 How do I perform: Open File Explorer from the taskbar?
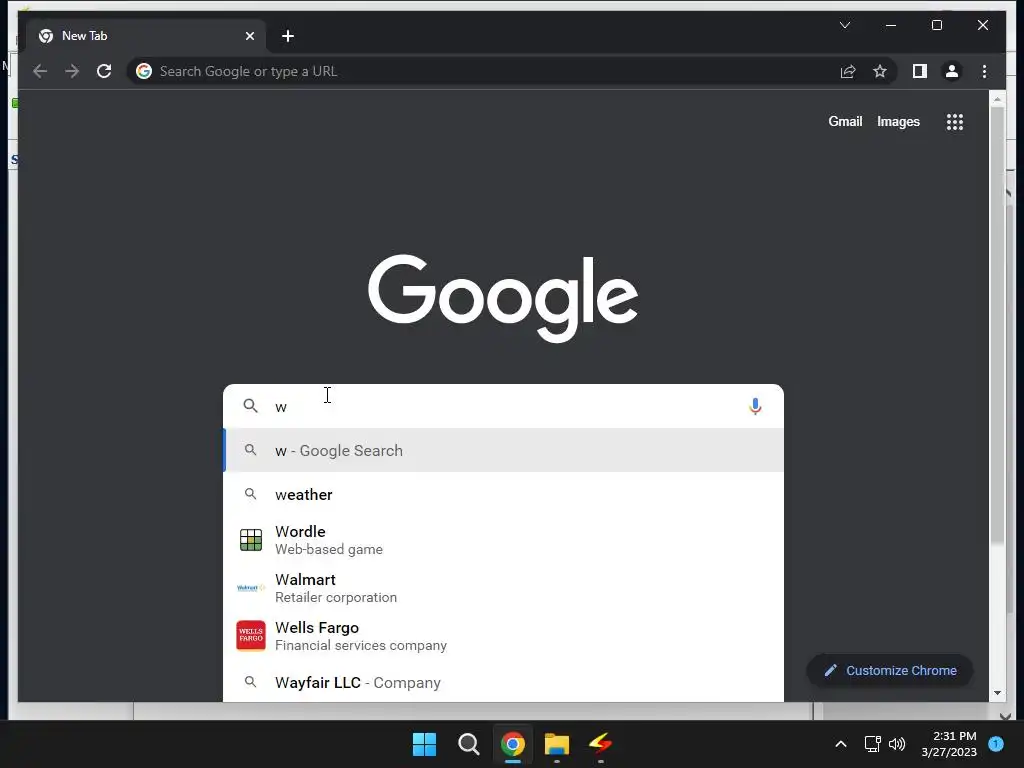557,744
